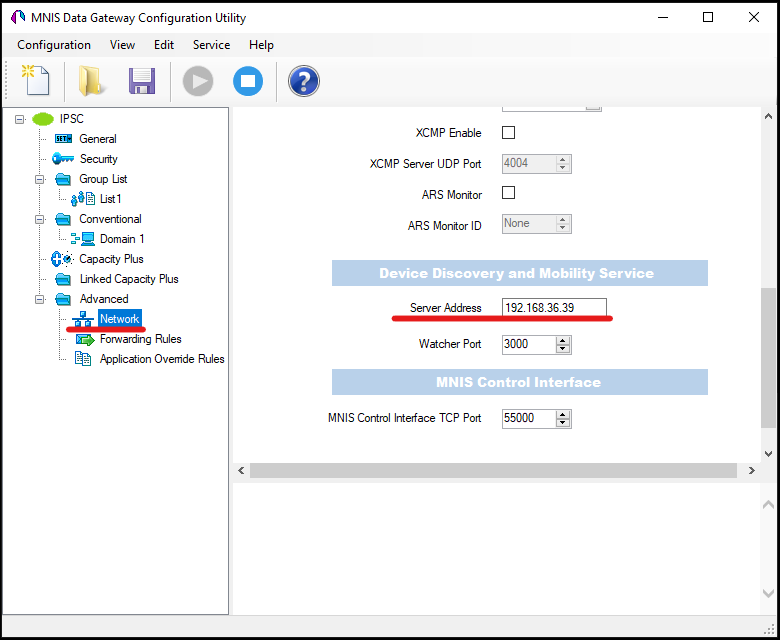Create a new configuration file
This screenshot has height=640, width=780.
pos(35,81)
